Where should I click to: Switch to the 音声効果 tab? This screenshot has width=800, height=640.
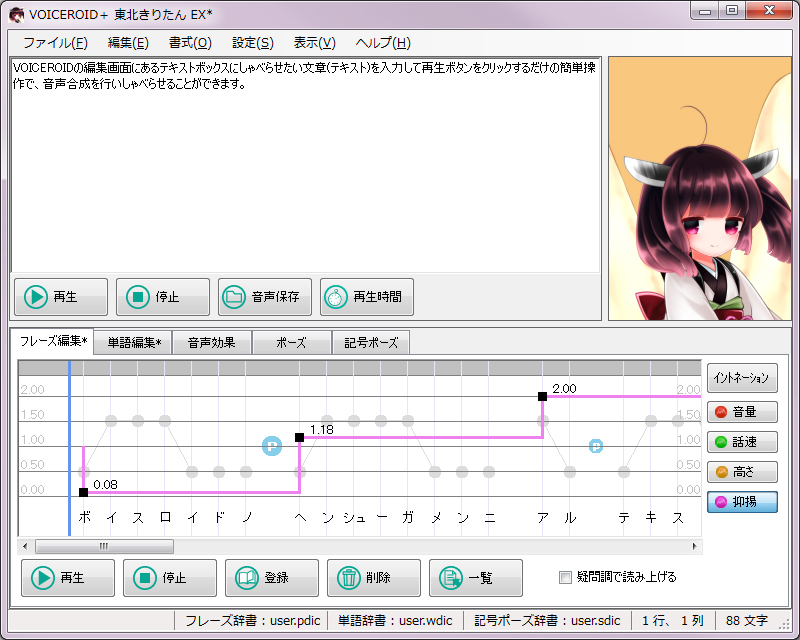(212, 343)
